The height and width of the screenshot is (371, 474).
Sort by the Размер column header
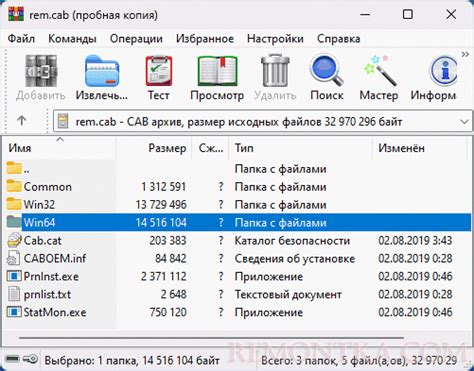154,148
